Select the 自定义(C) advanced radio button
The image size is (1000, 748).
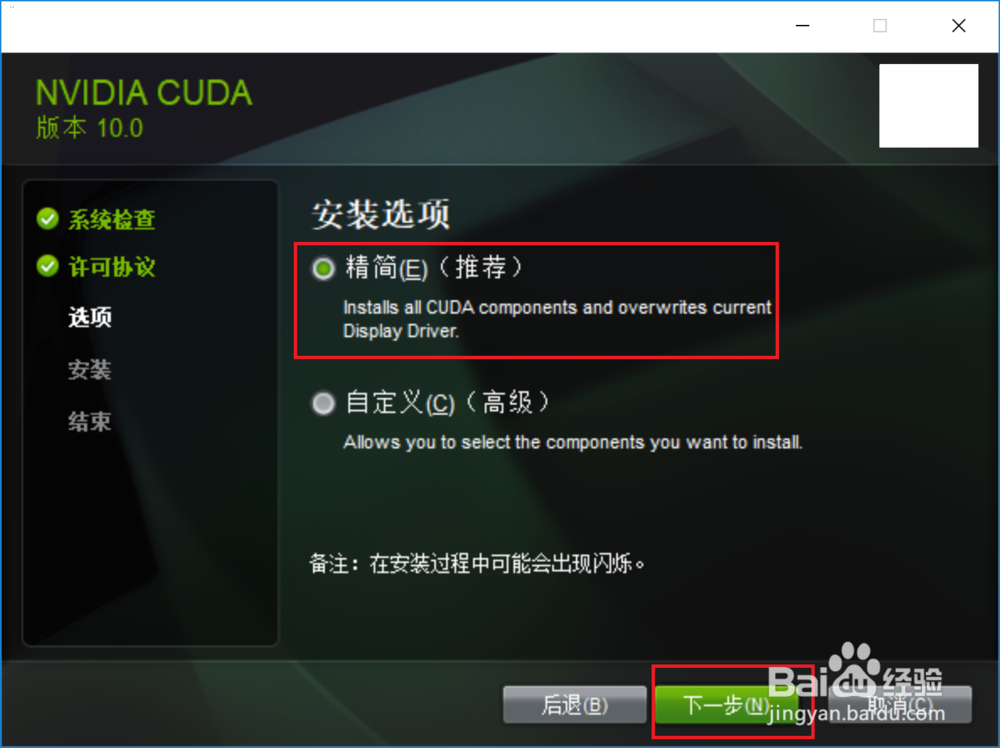click(x=323, y=403)
